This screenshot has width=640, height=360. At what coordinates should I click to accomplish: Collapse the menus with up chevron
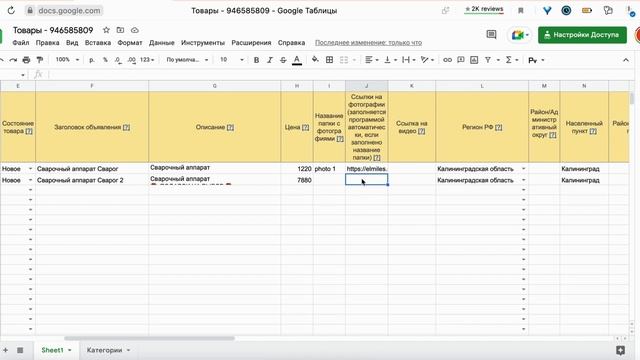(x=626, y=60)
